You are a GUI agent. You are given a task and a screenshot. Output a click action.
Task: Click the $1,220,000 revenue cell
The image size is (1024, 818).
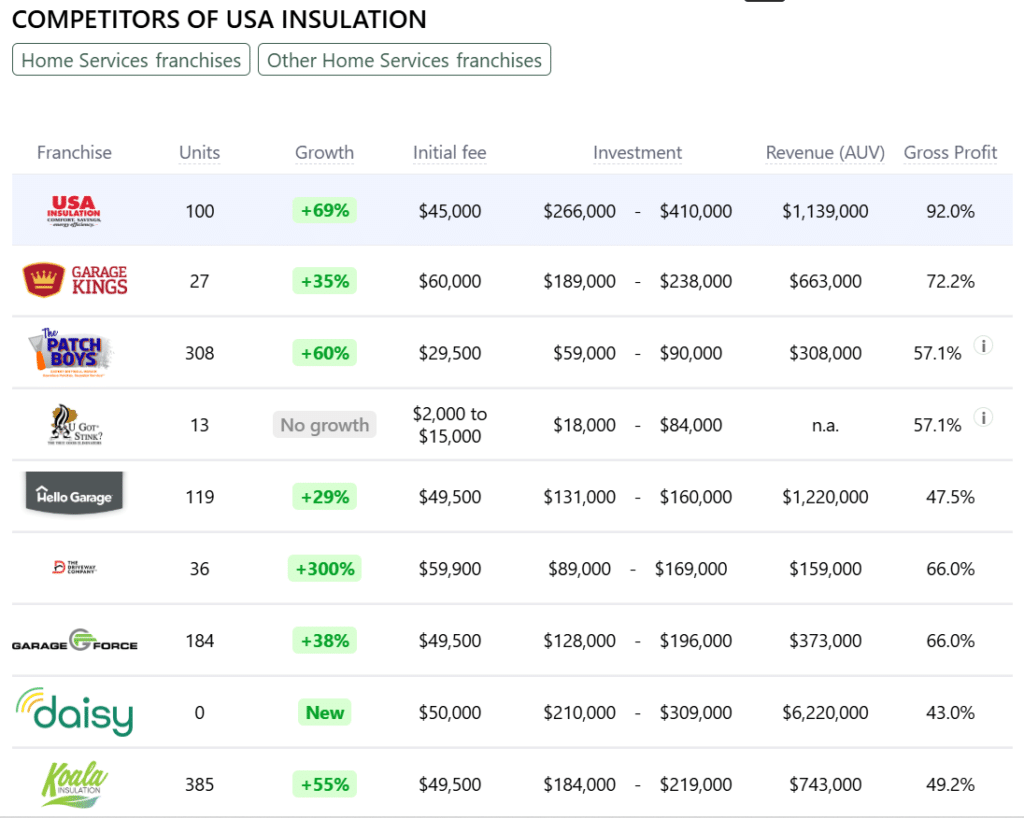coord(825,497)
